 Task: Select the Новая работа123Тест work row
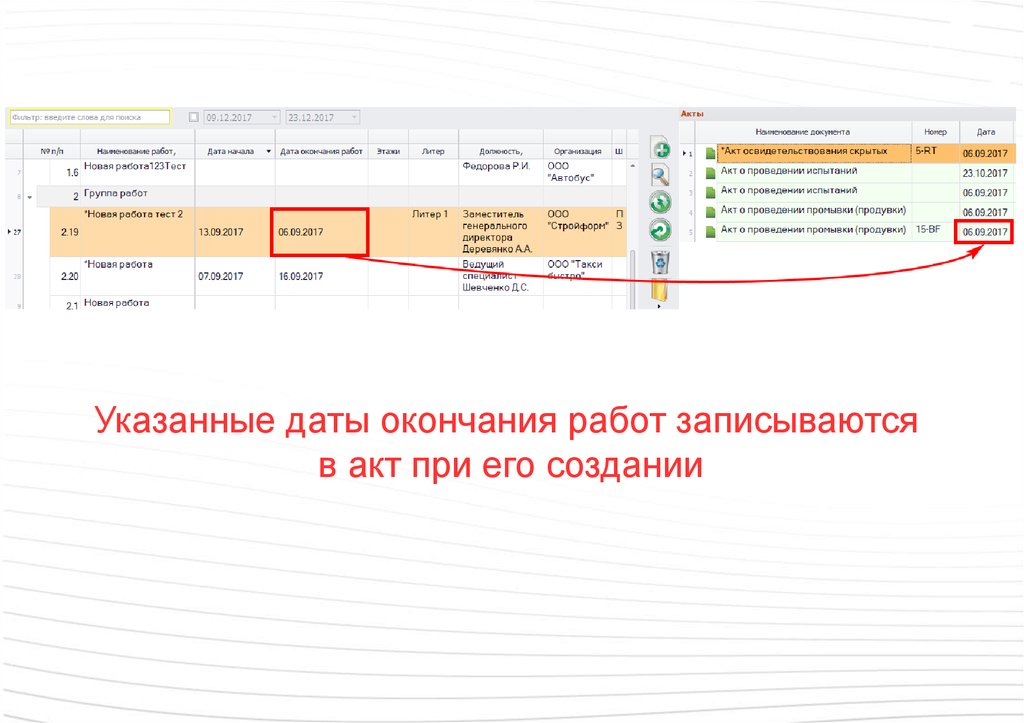point(135,167)
